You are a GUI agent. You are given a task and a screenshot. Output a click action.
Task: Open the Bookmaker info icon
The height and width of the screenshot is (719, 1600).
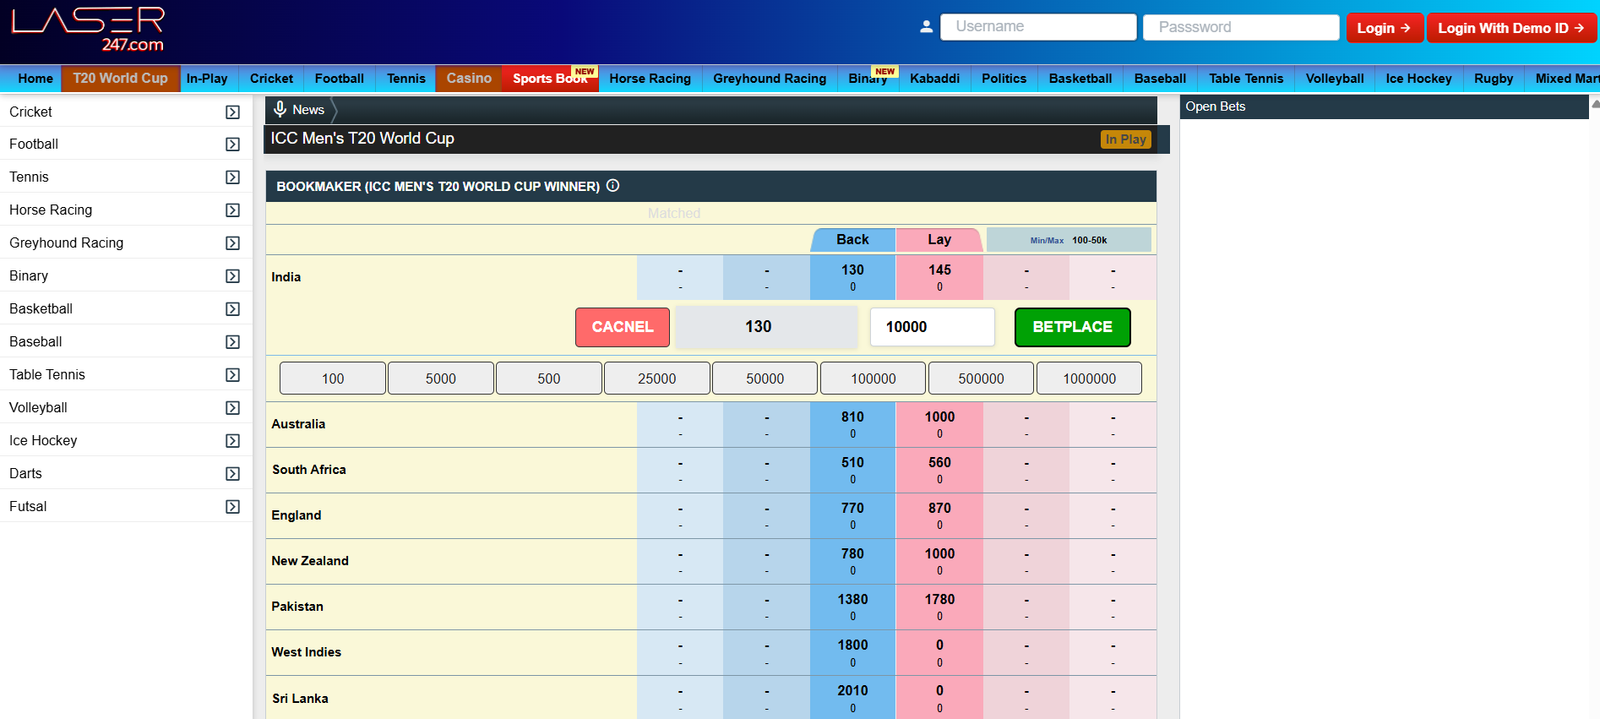pyautogui.click(x=613, y=185)
